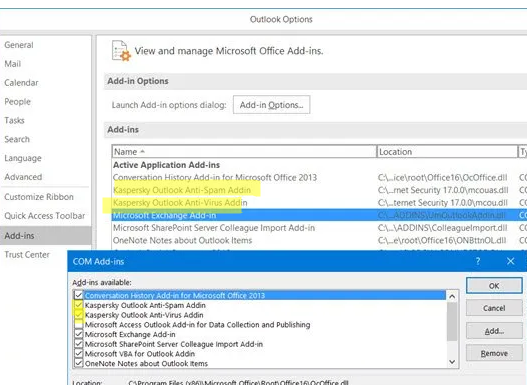Uncheck Conversation History Add-in checkbox
This screenshot has width=527, height=385.
tap(78, 295)
